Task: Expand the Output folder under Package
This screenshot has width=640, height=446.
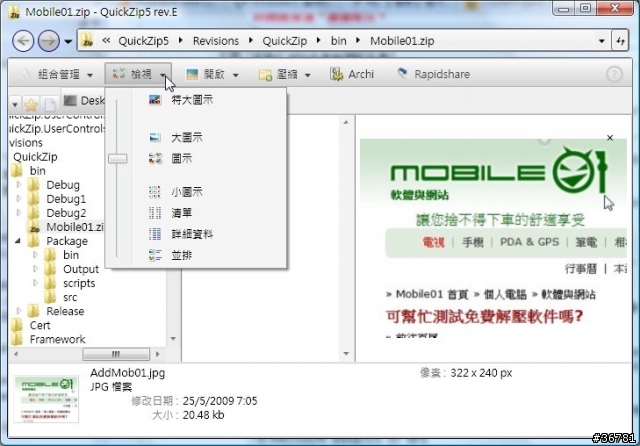Action: click(36, 269)
